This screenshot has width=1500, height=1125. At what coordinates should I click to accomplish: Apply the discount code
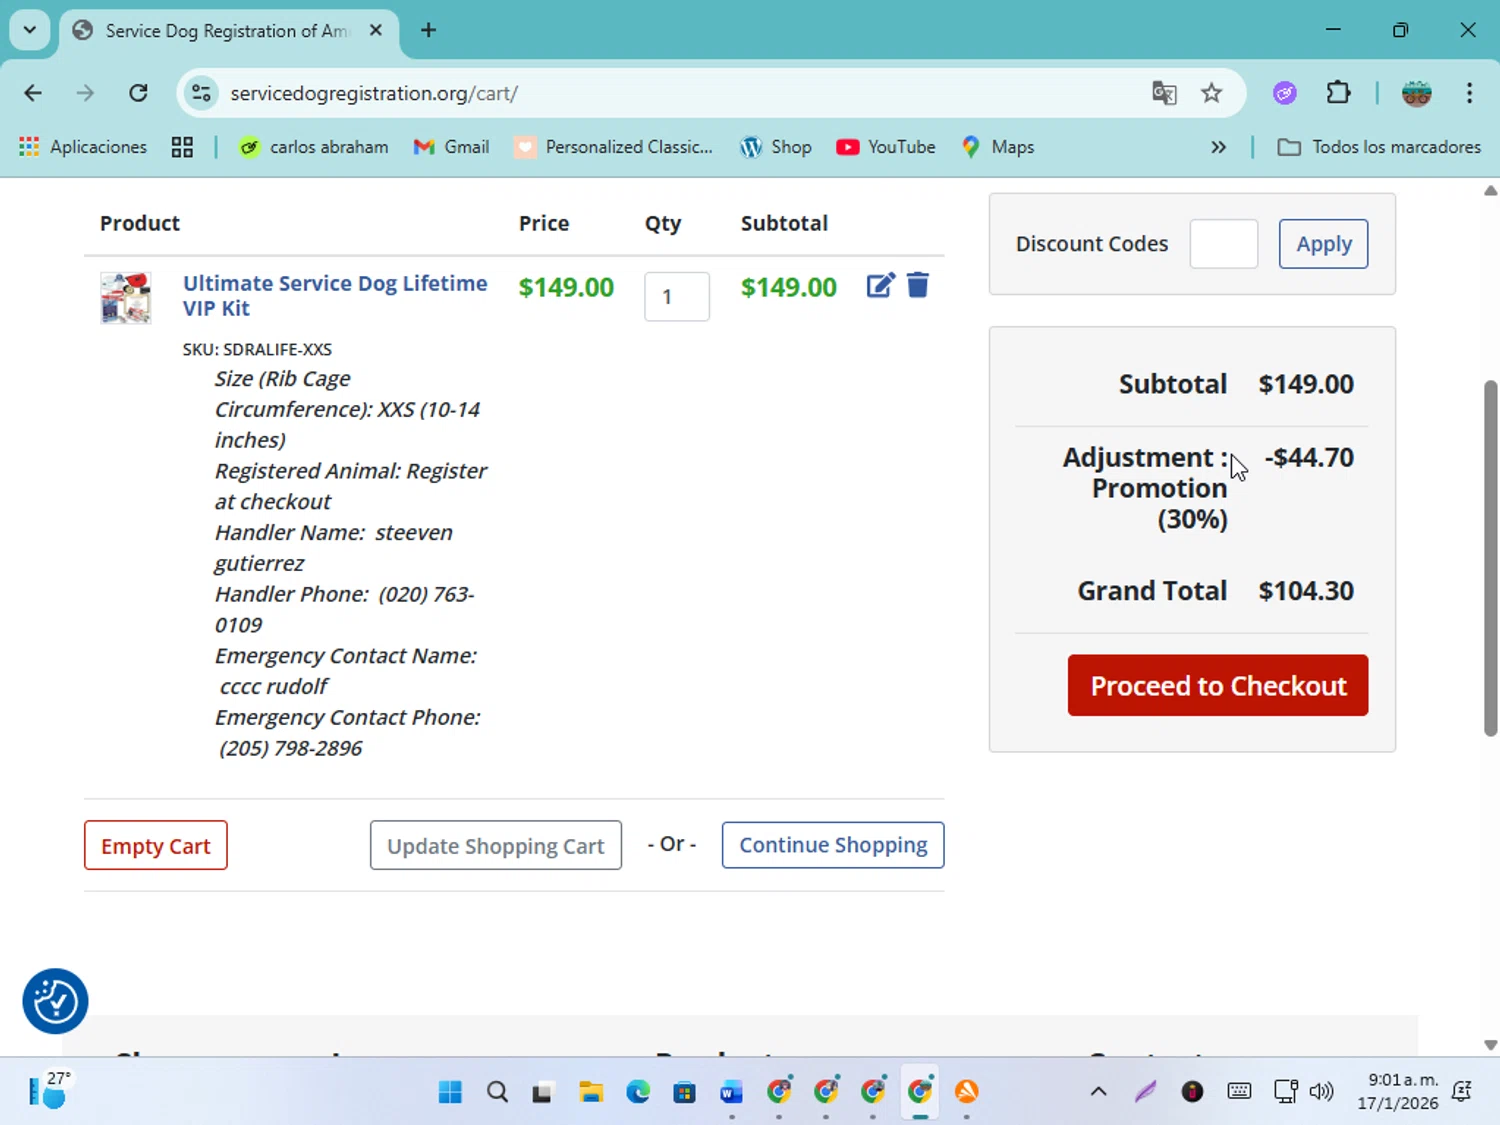pyautogui.click(x=1323, y=244)
